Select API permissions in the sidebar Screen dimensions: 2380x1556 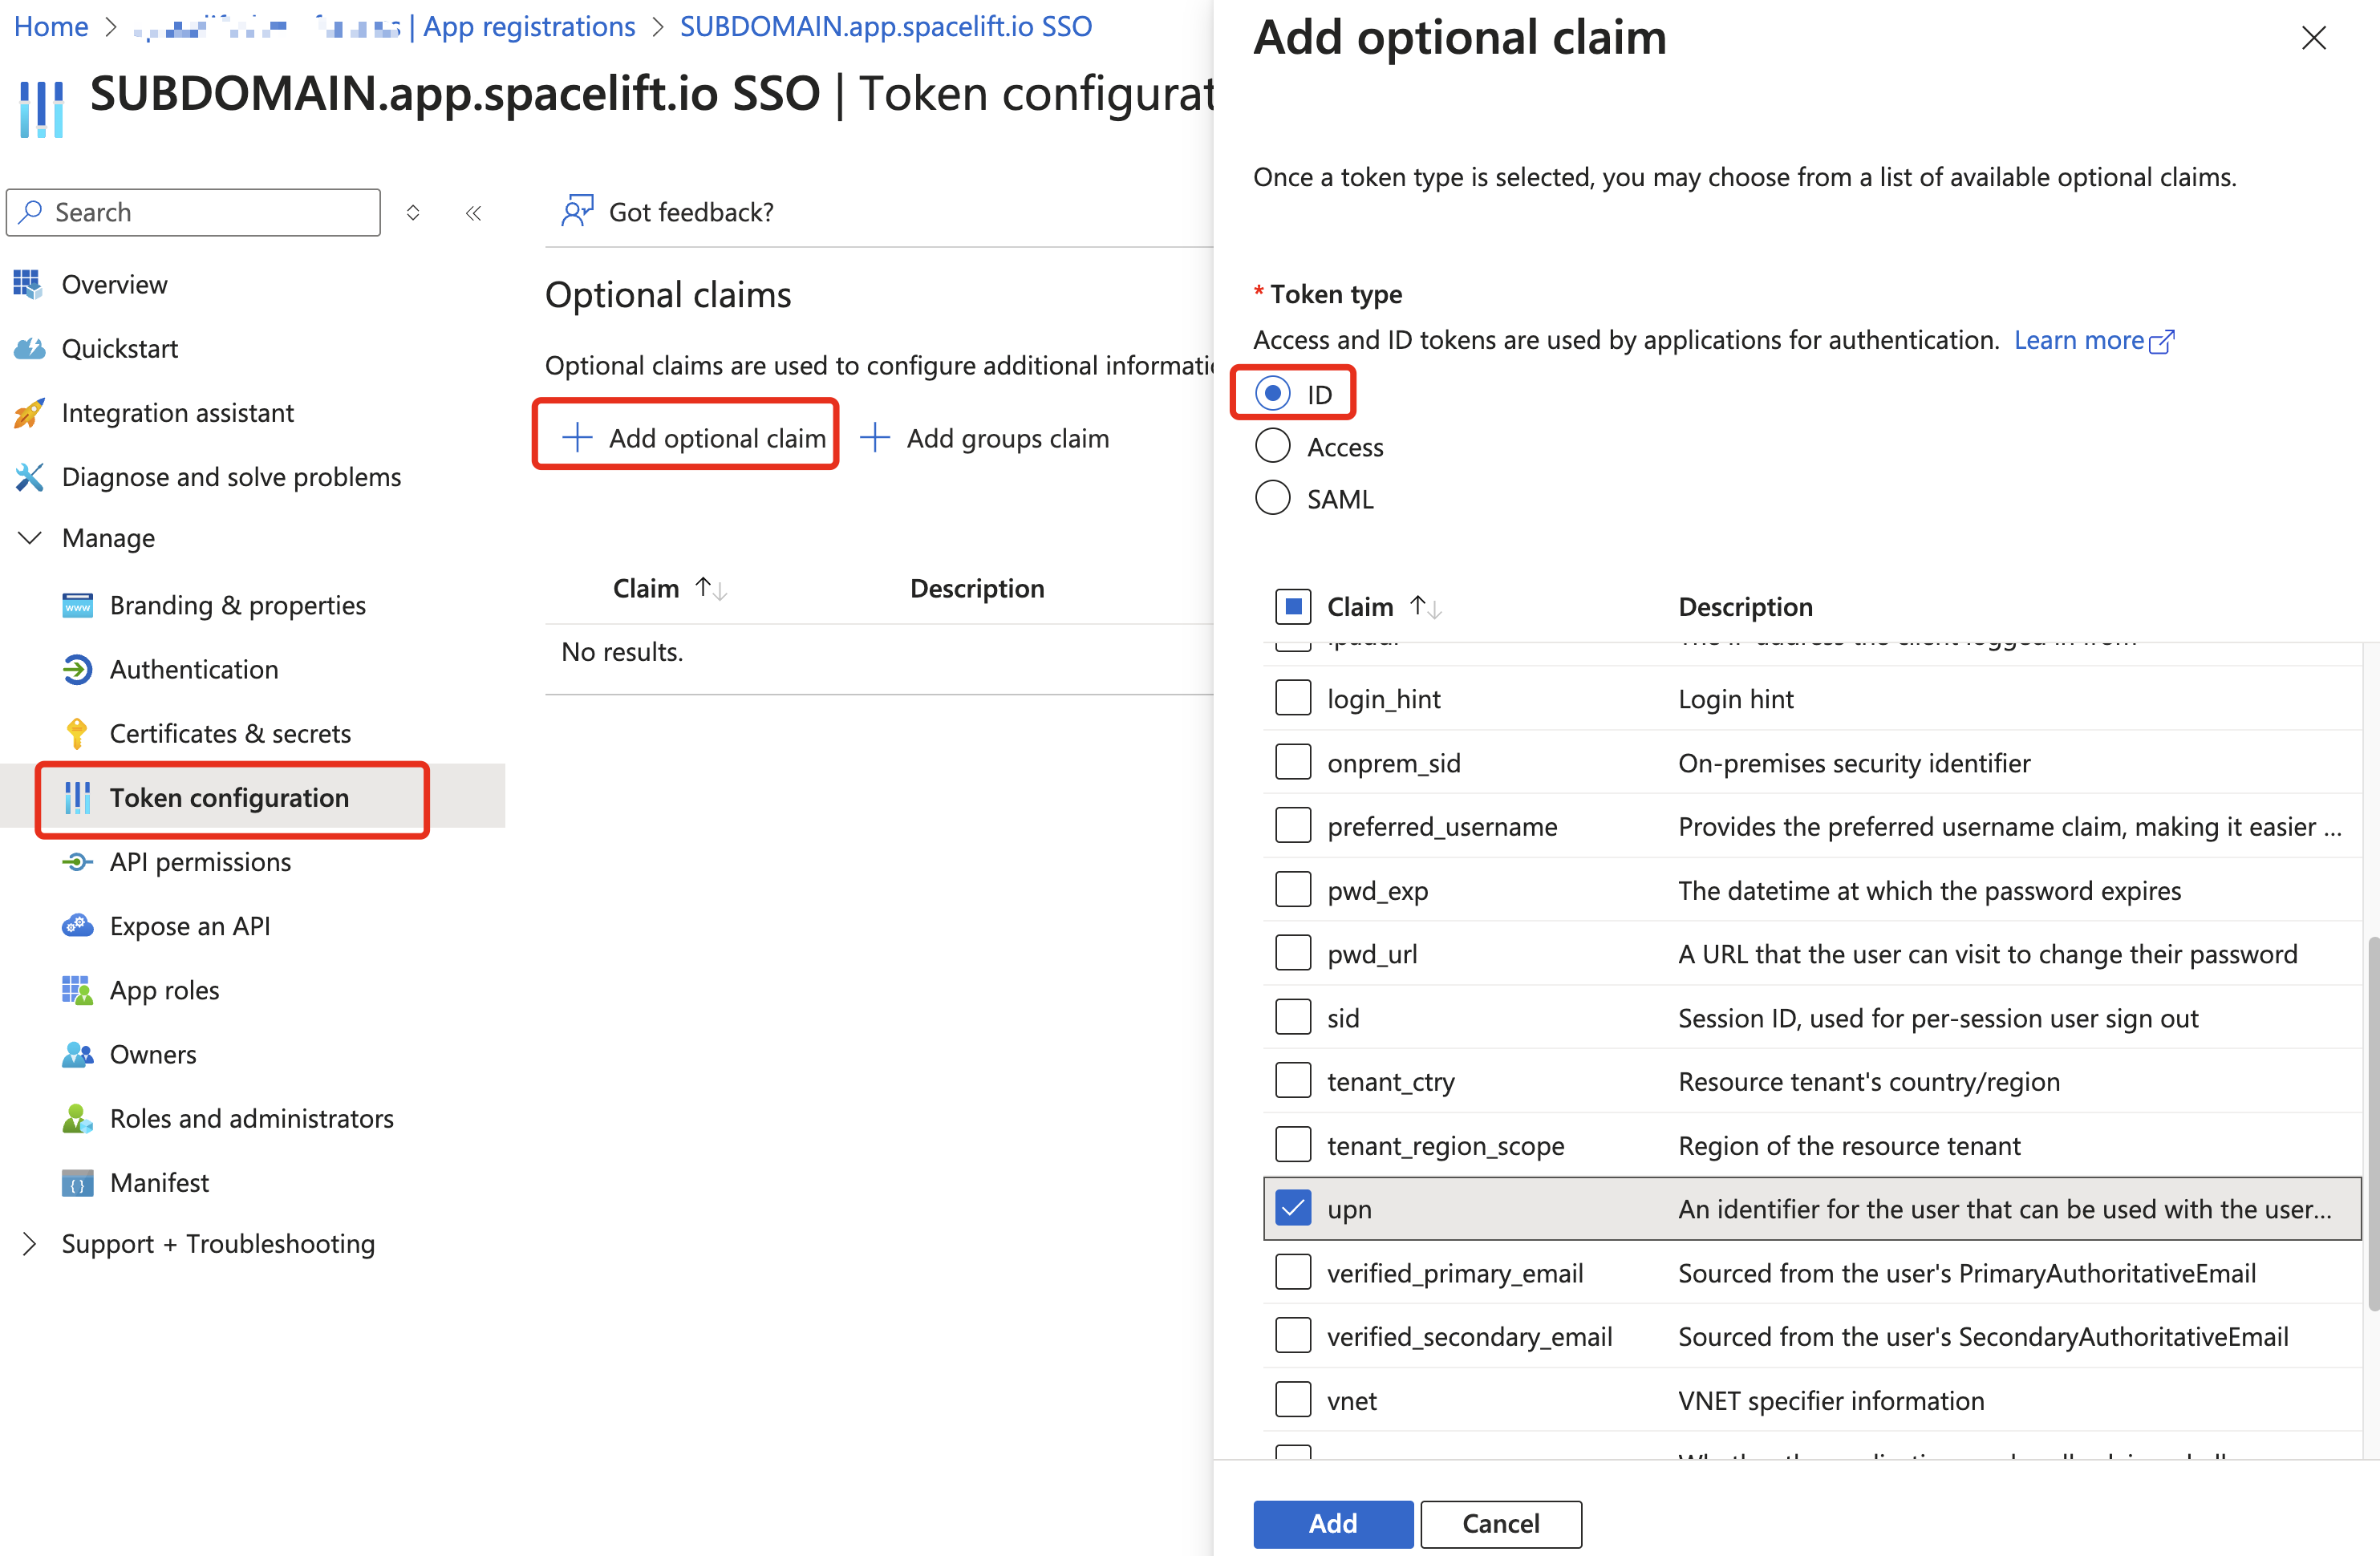pyautogui.click(x=200, y=861)
